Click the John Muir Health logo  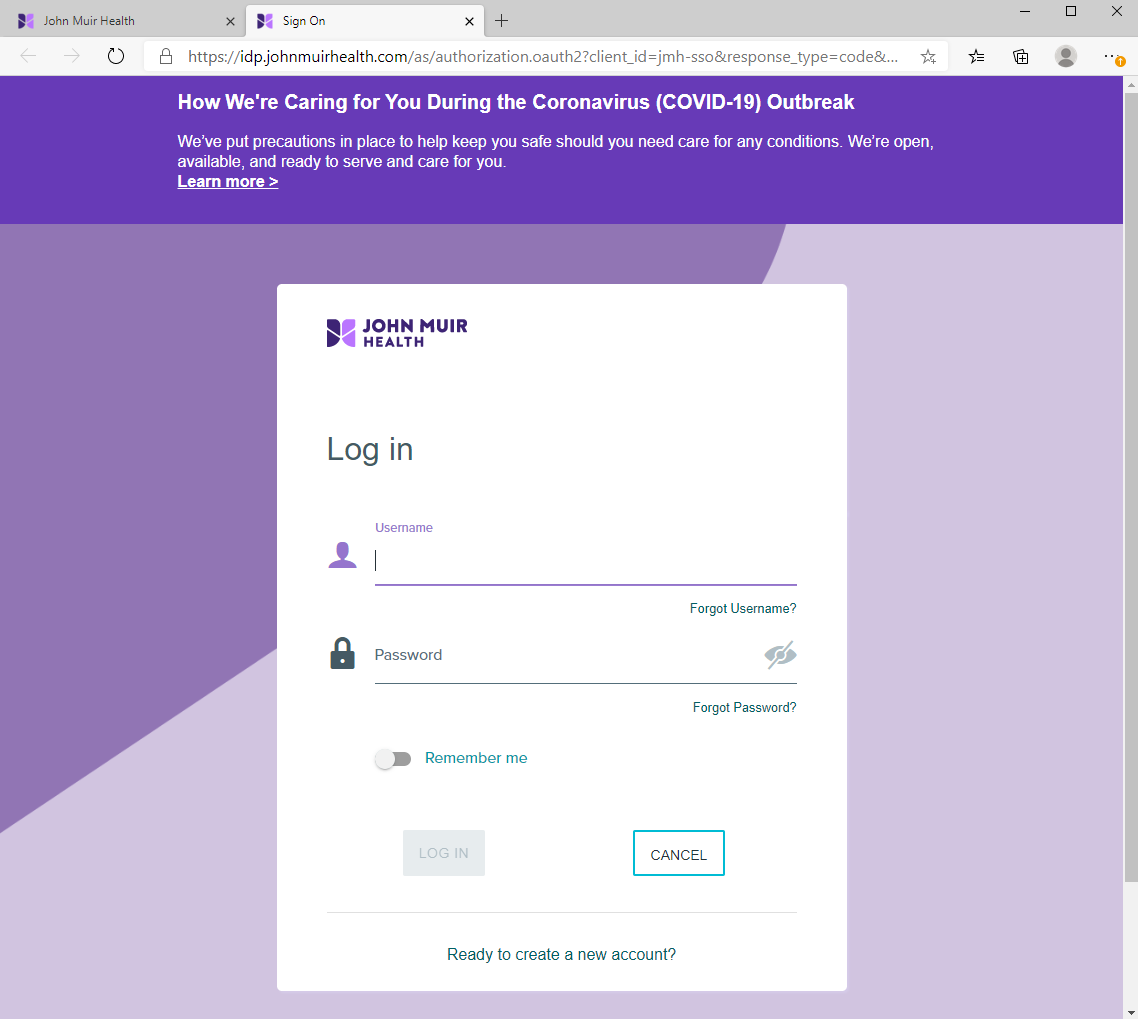396,331
